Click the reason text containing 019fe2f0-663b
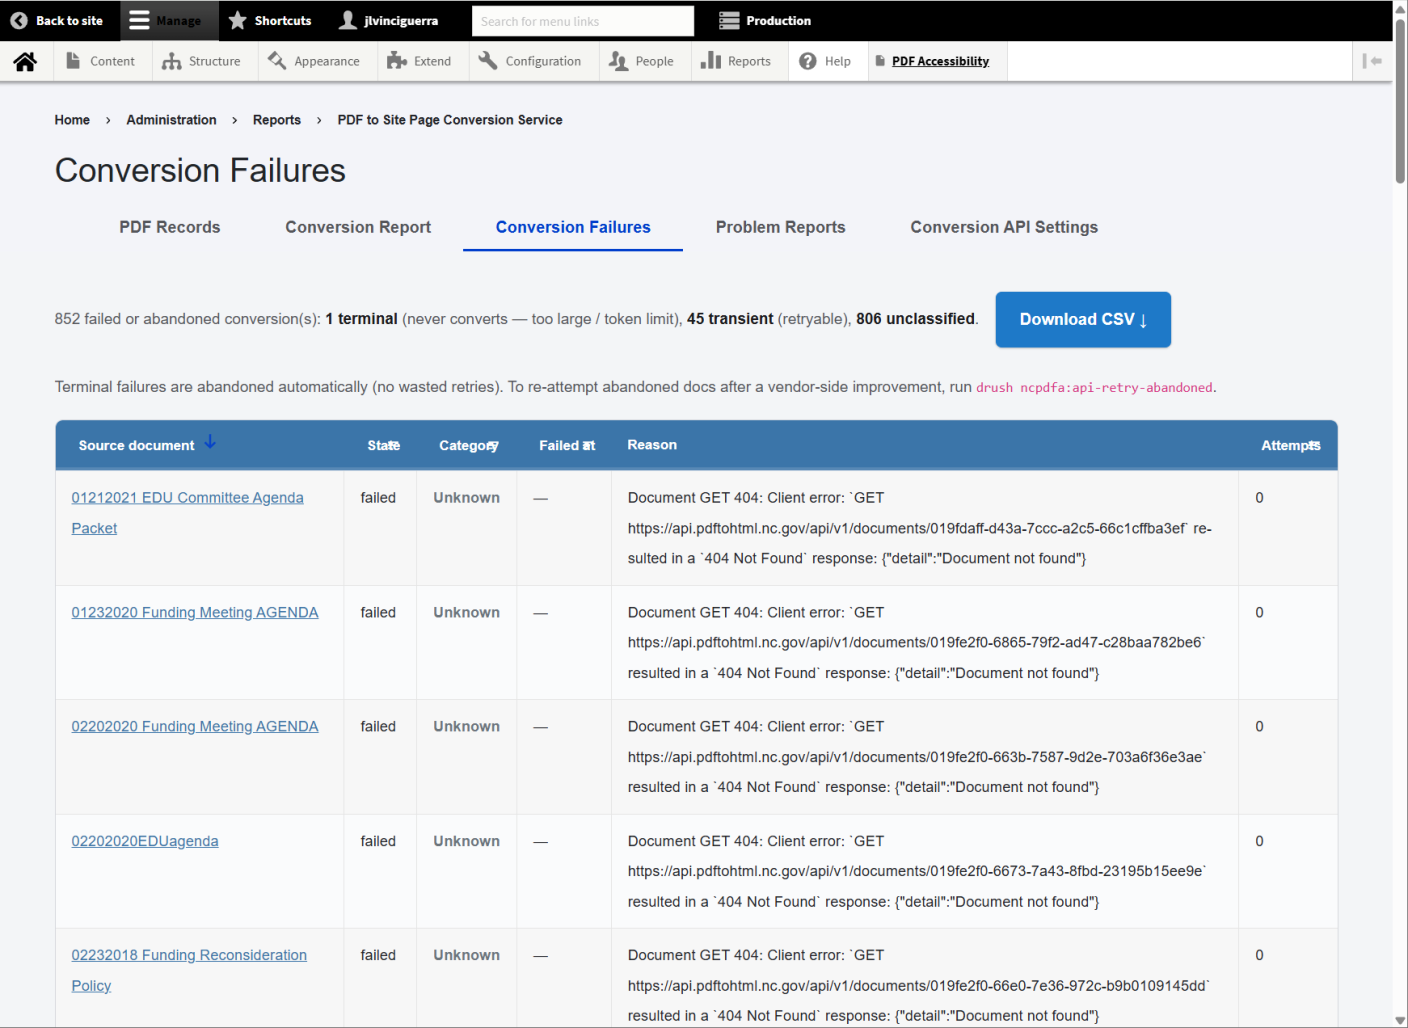Image resolution: width=1408 pixels, height=1028 pixels. 917,757
